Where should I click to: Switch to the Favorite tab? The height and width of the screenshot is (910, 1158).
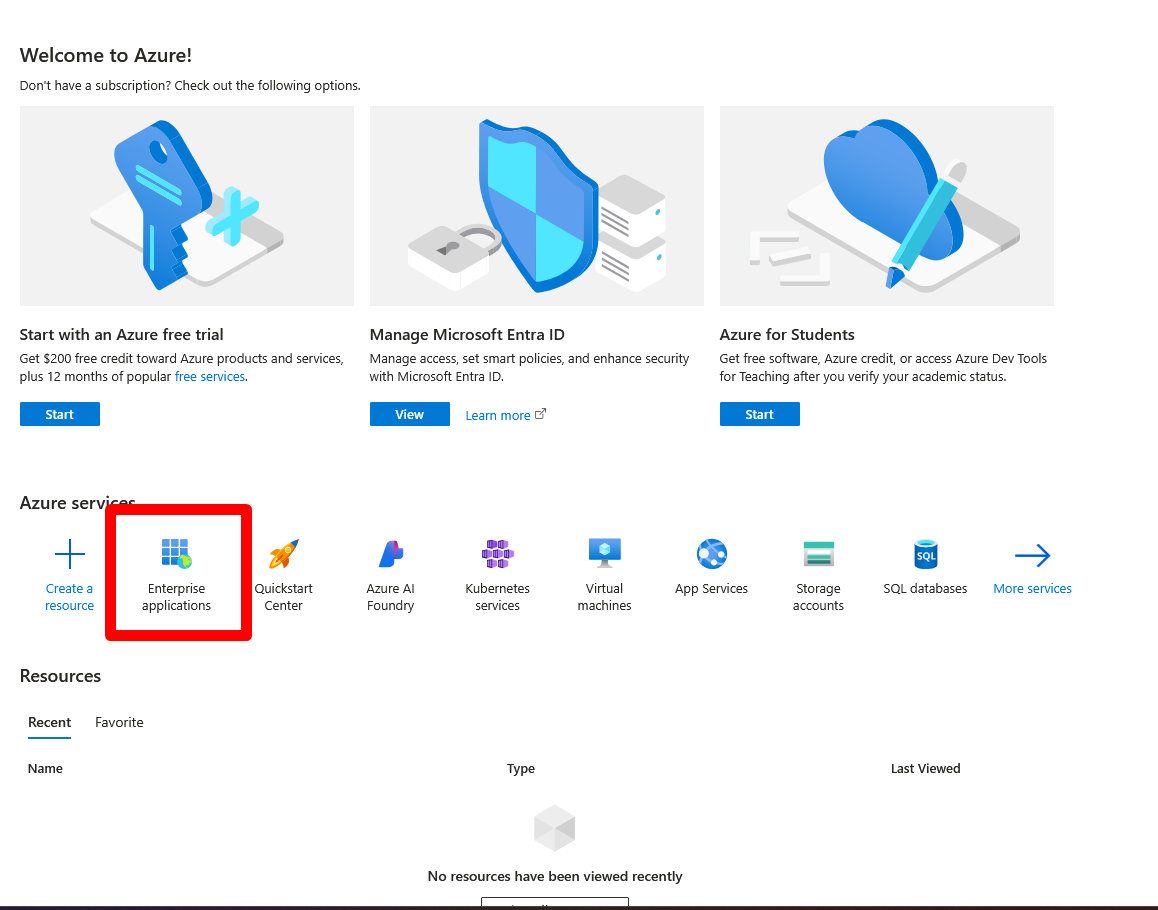click(119, 722)
